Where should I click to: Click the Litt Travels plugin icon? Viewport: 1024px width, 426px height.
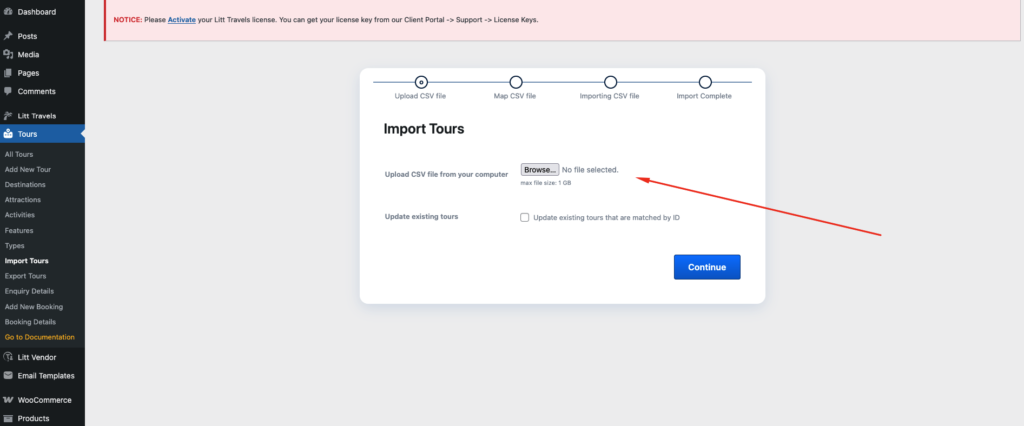(x=9, y=116)
